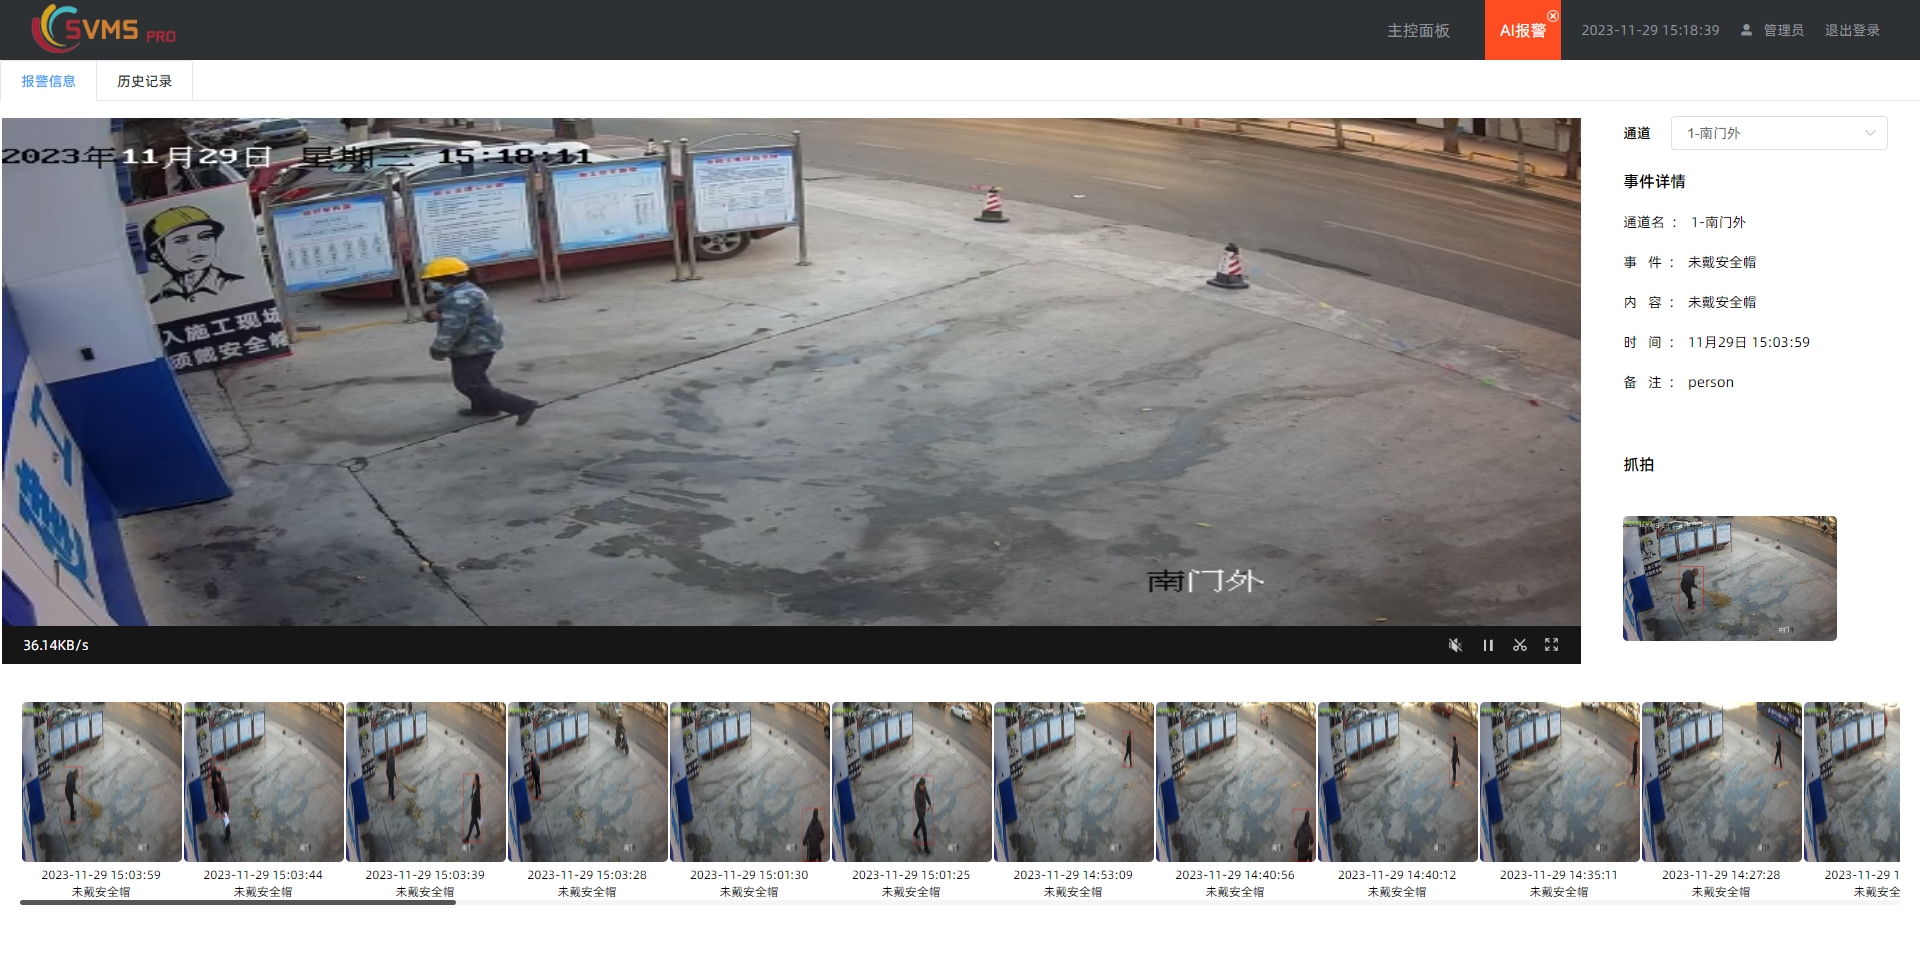This screenshot has height=963, width=1920.
Task: Enter fullscreen video mode
Action: click(x=1551, y=645)
